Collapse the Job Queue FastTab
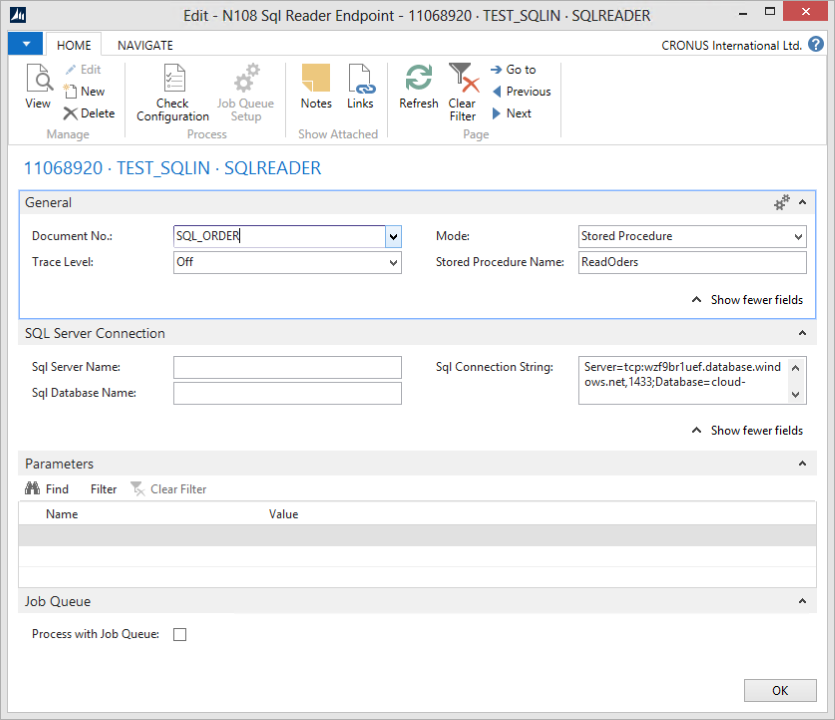Viewport: 835px width, 720px height. [803, 601]
